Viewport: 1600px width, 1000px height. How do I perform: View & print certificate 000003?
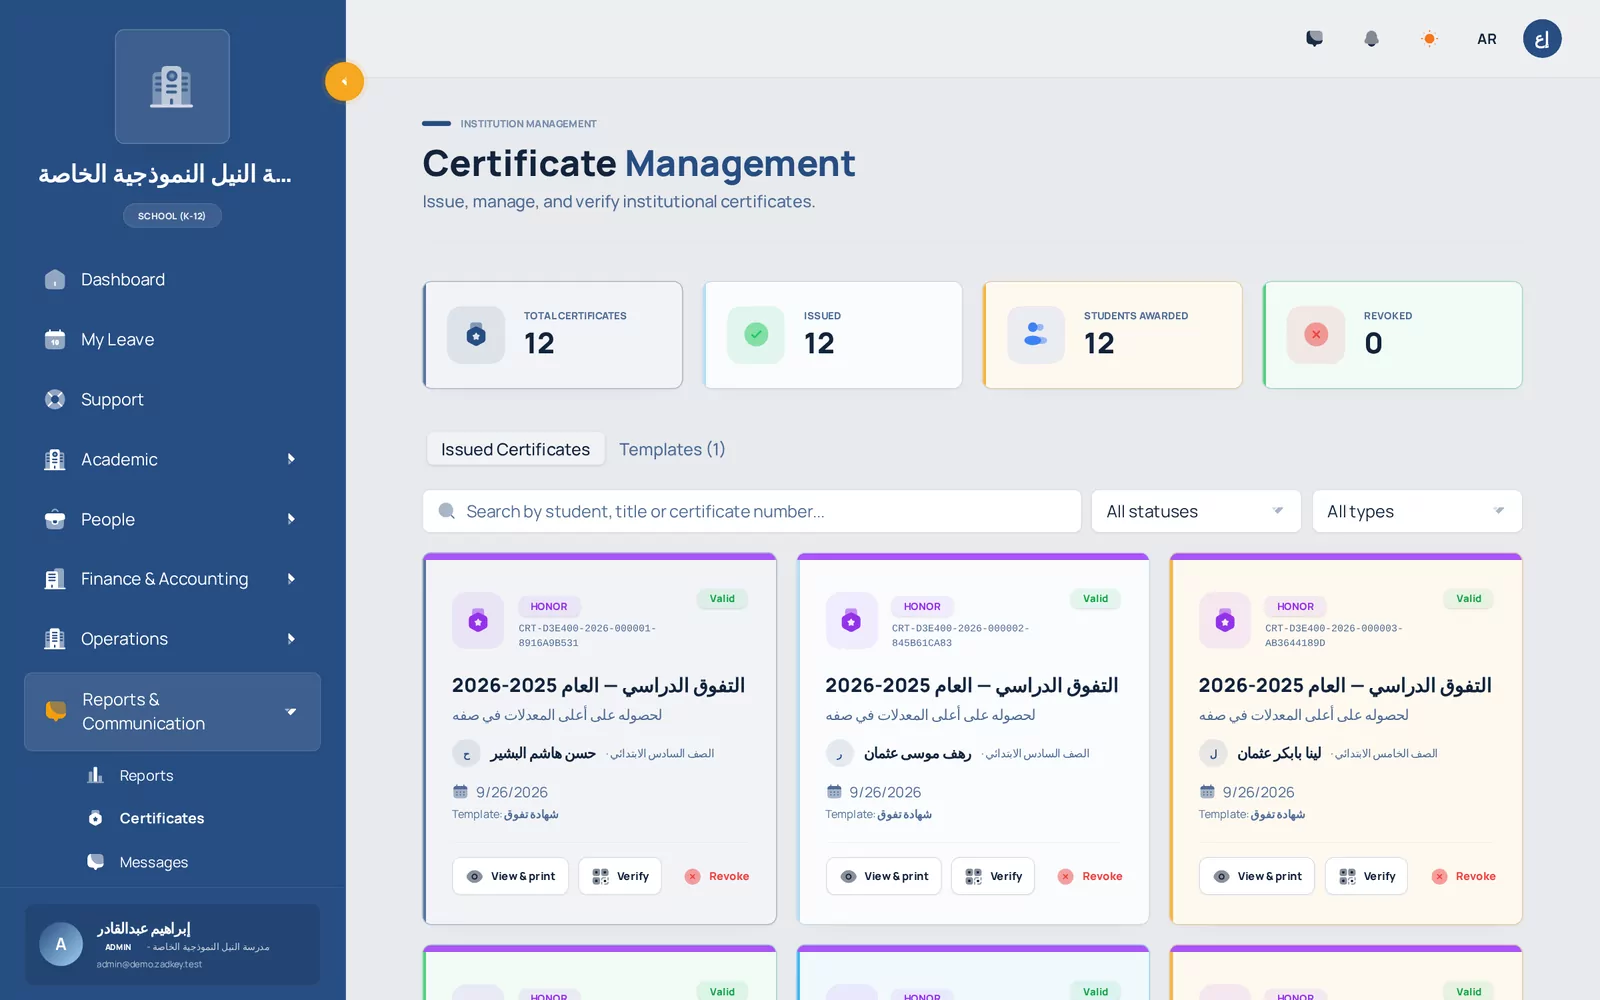(x=1257, y=876)
